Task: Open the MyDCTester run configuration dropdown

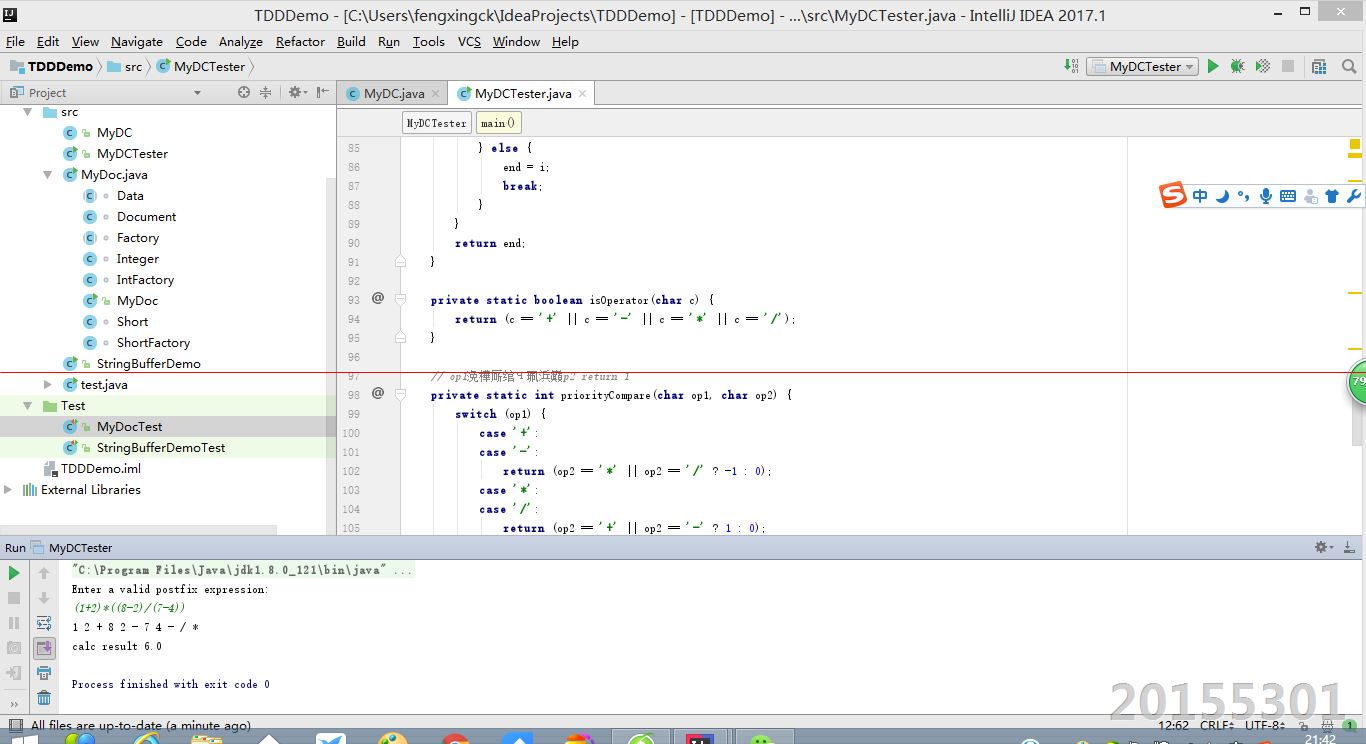Action: point(1143,66)
